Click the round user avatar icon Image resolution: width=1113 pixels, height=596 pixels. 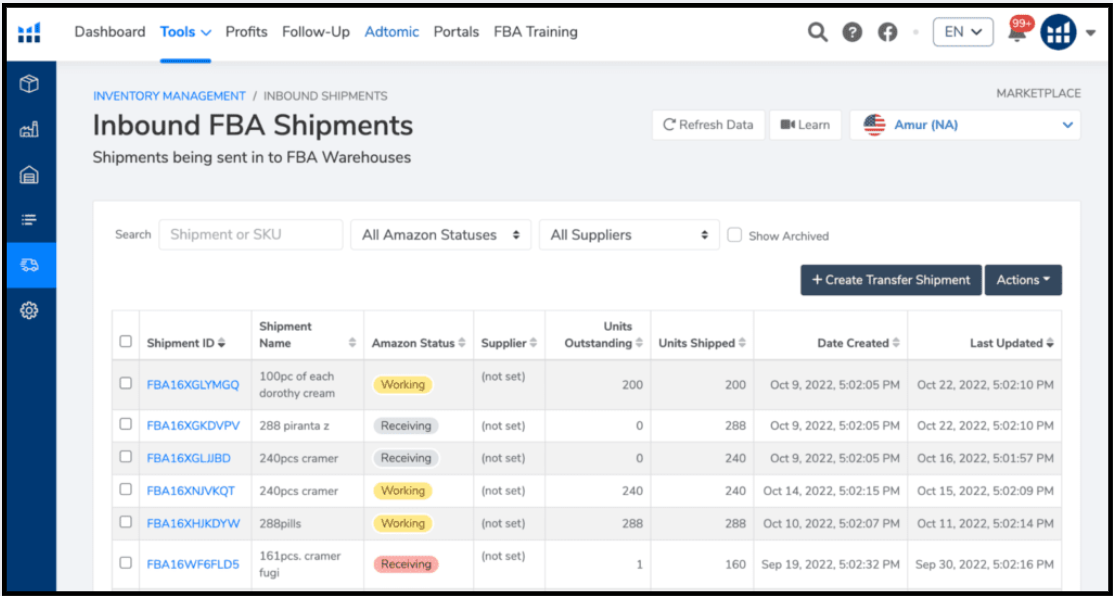[1058, 33]
